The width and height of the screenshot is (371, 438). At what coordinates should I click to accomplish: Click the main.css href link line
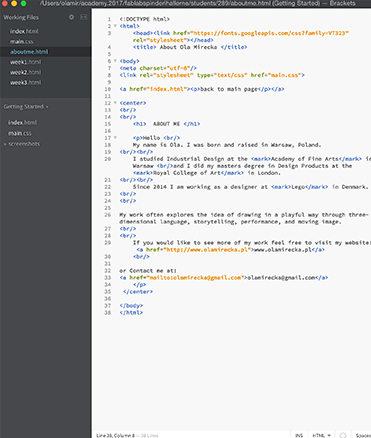212,75
